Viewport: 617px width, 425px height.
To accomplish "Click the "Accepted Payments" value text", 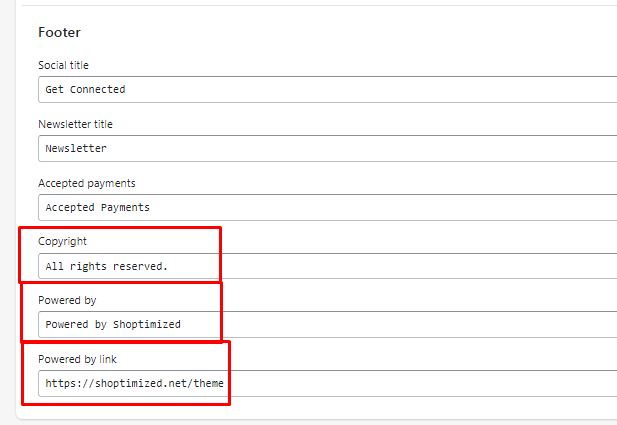I will (98, 208).
